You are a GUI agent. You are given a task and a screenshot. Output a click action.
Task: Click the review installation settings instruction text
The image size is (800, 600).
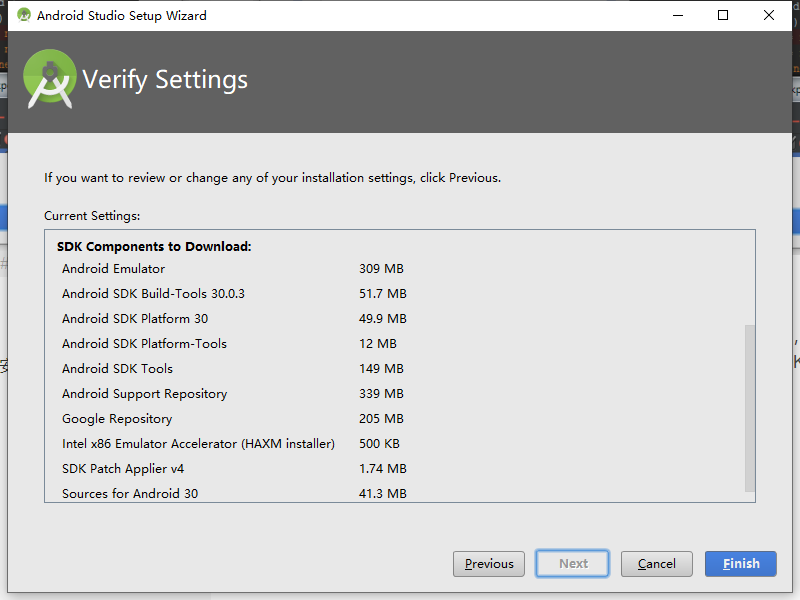(272, 178)
